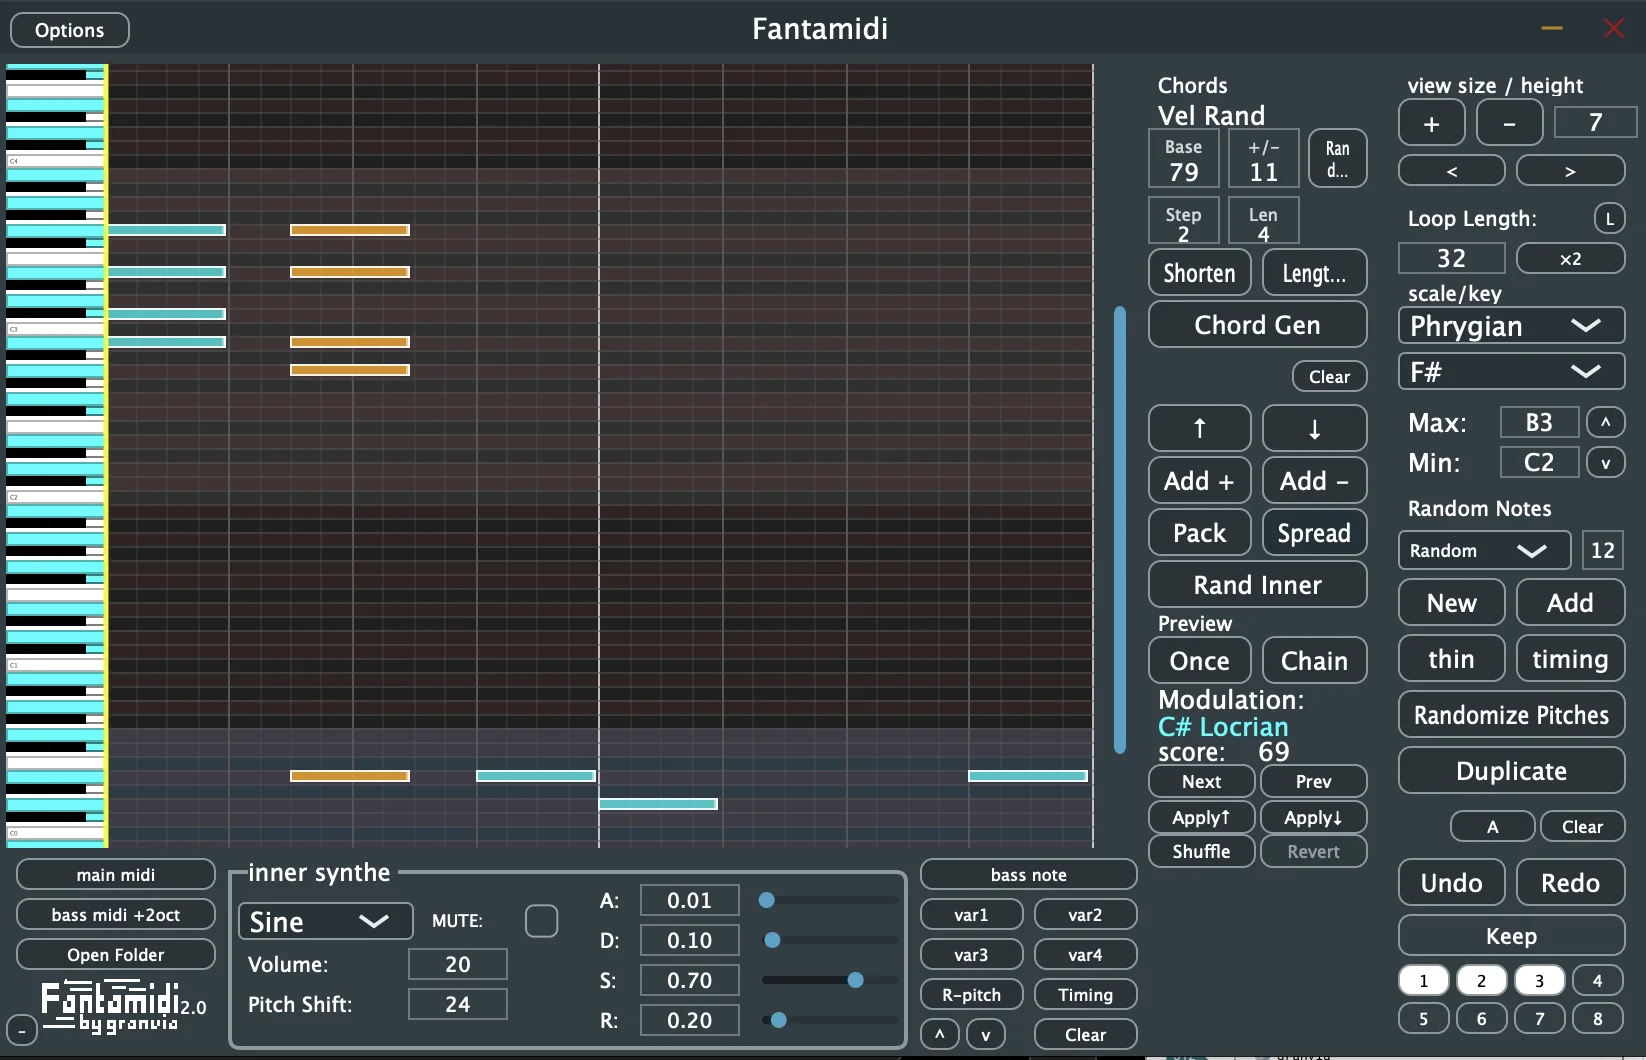Toggle the var1 variation
This screenshot has height=1060, width=1646.
pyautogui.click(x=969, y=914)
